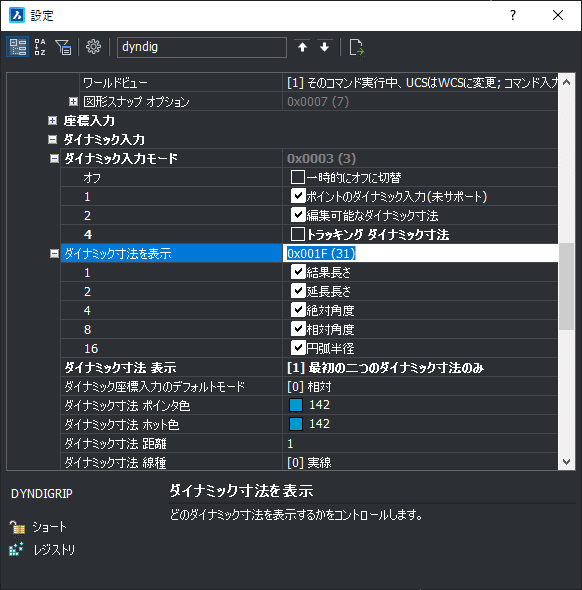Switch to alphabetical sort view icon
Image resolution: width=582 pixels, height=590 pixels.
pyautogui.click(x=40, y=47)
